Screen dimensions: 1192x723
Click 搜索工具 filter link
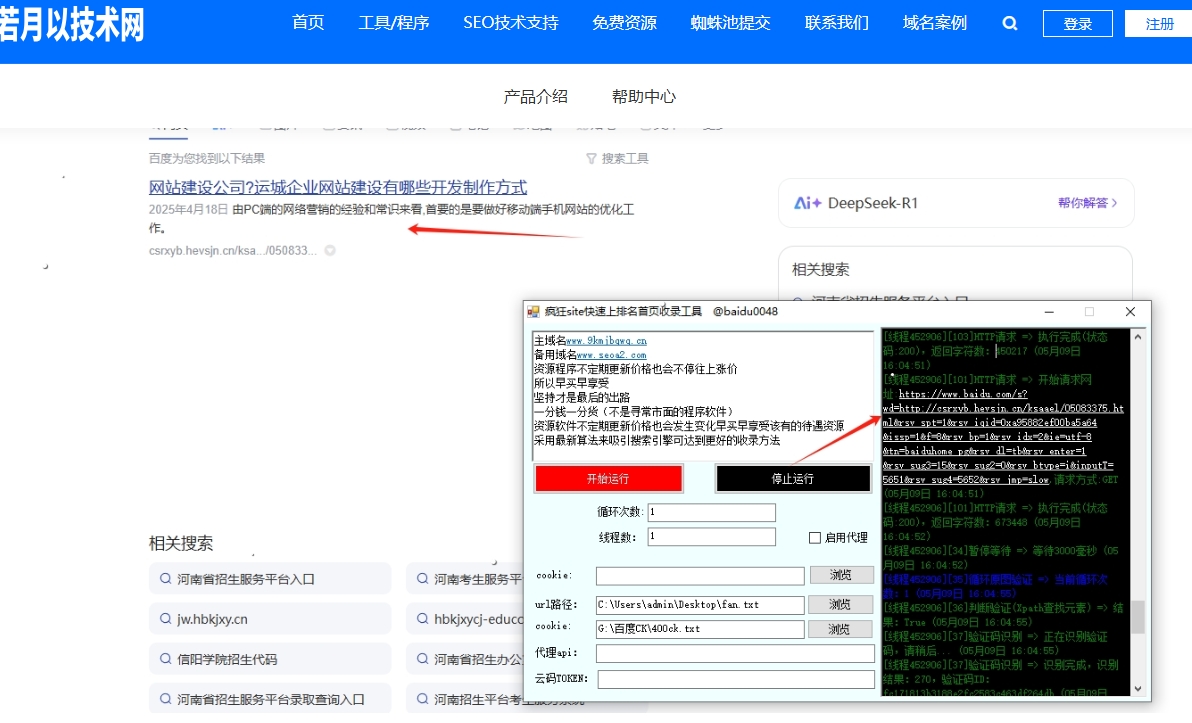[x=625, y=158]
